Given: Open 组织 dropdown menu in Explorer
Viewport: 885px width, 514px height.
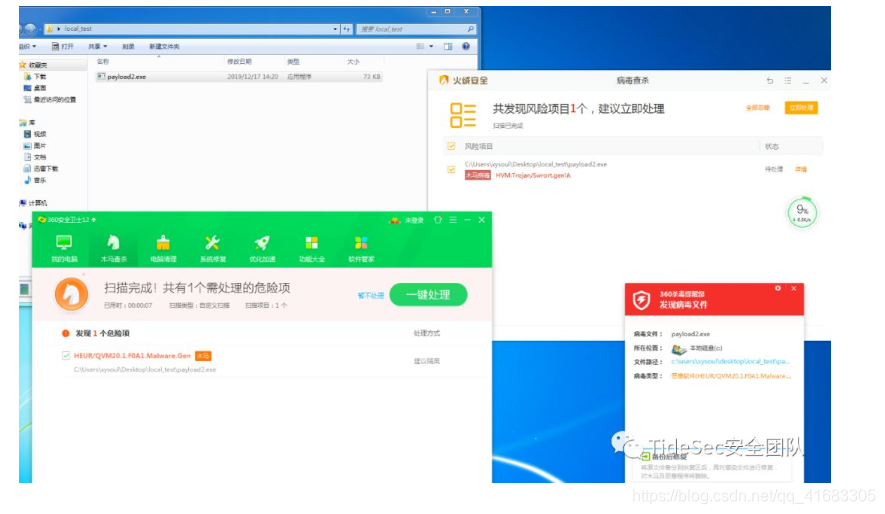Looking at the screenshot, I should pyautogui.click(x=27, y=46).
